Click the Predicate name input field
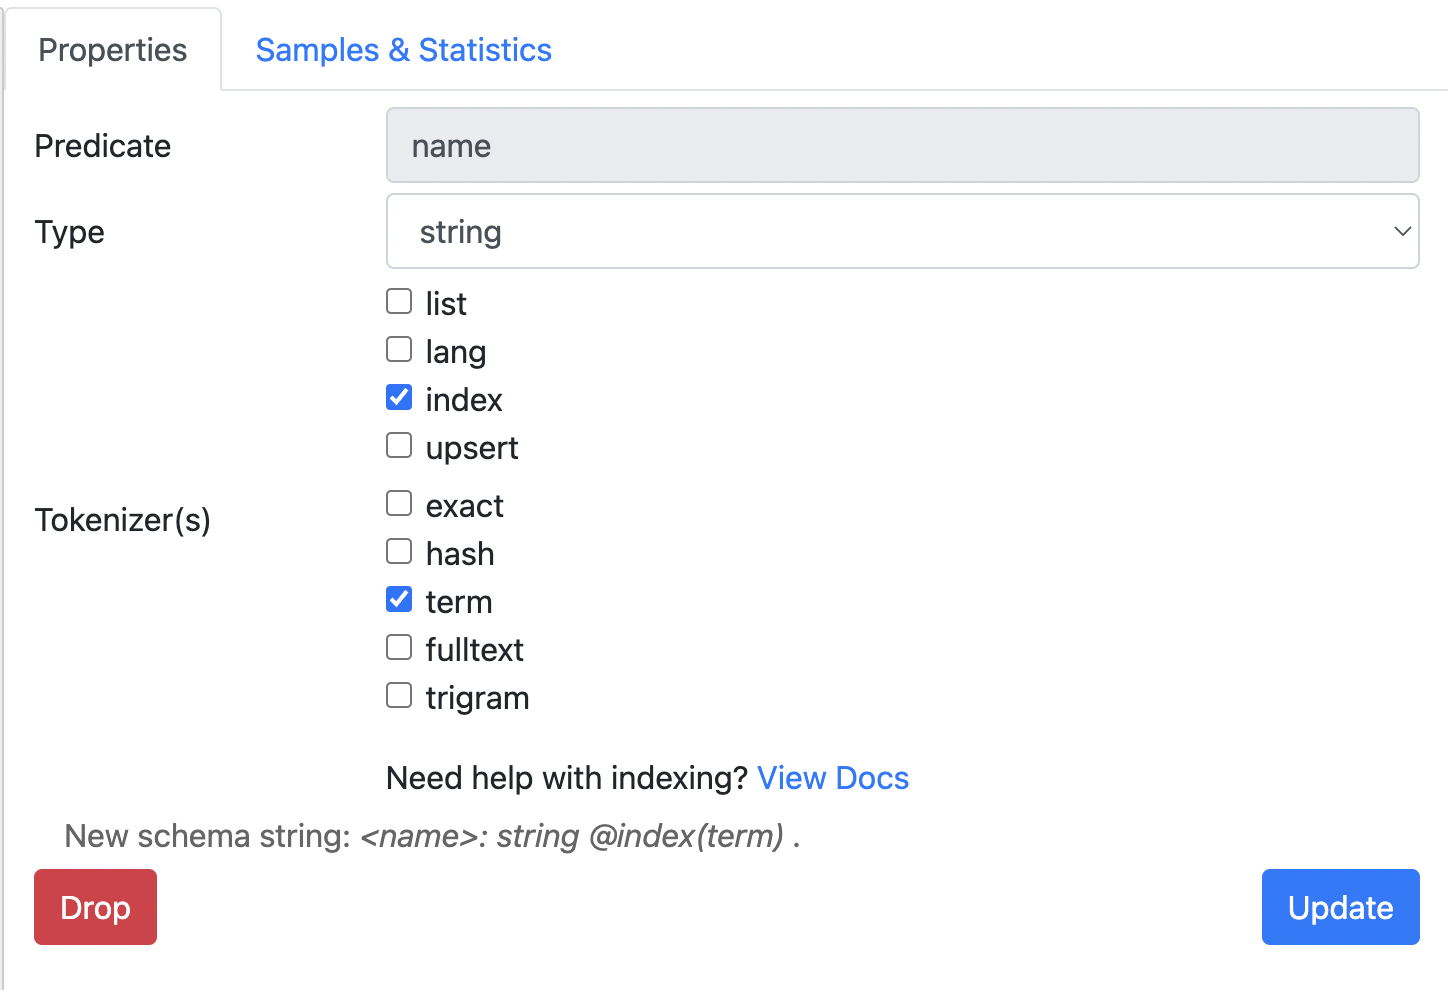 (902, 146)
